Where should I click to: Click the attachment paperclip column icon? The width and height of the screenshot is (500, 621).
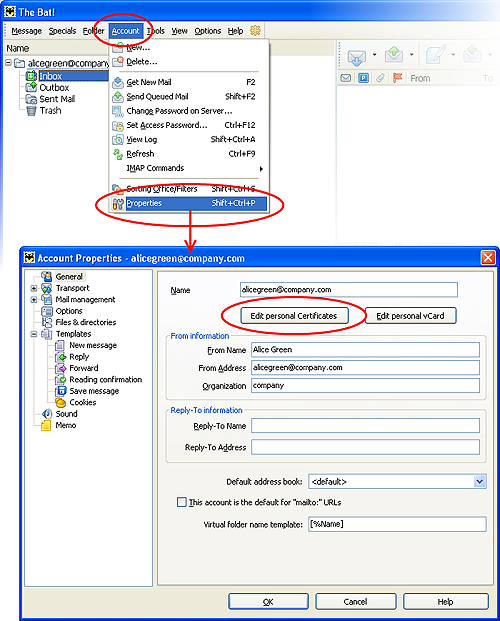click(380, 78)
